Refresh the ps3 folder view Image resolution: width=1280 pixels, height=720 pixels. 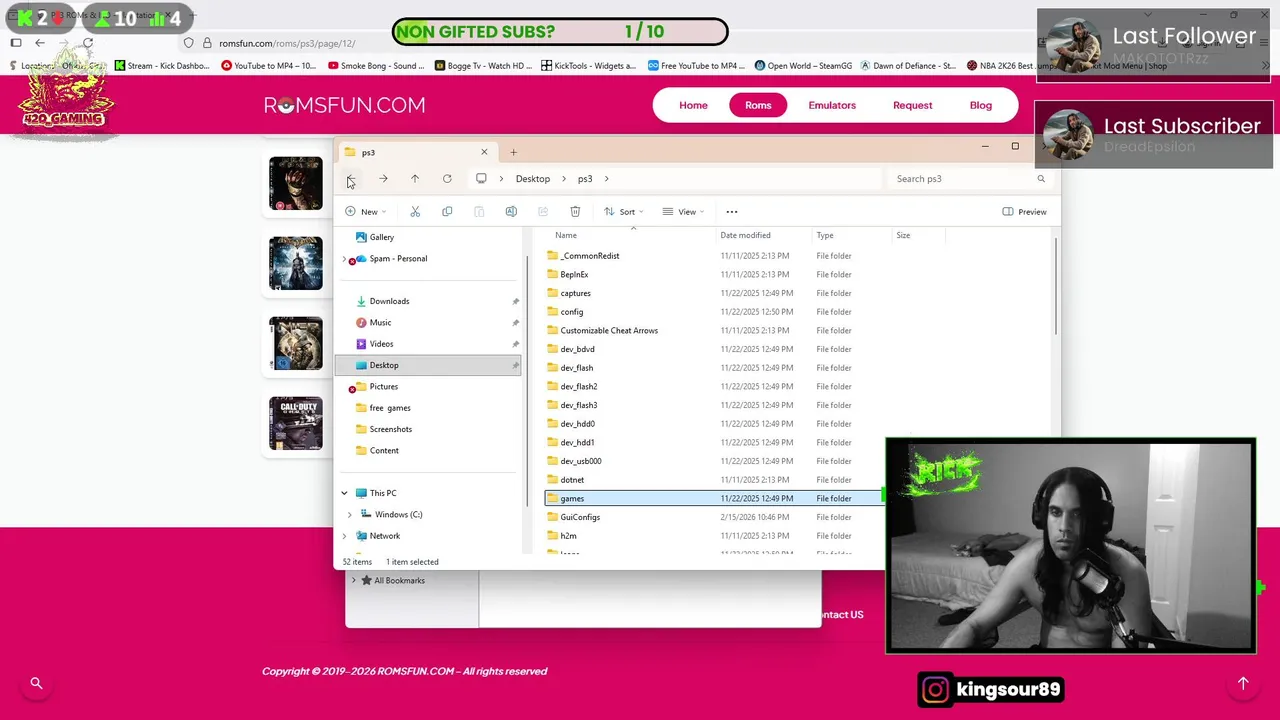(447, 179)
